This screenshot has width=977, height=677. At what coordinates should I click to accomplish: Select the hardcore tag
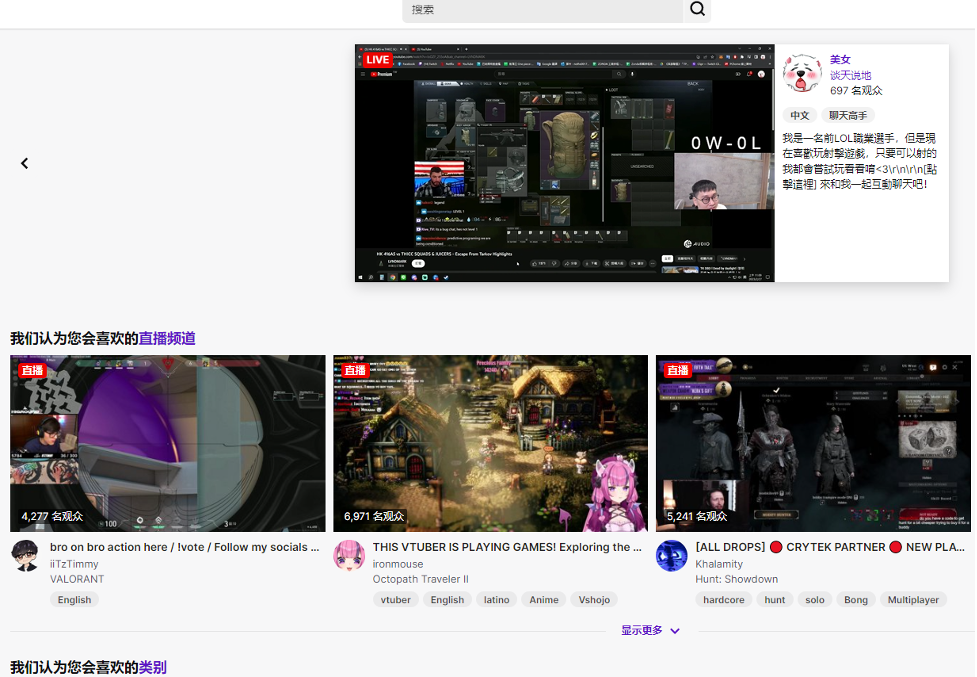[x=724, y=600]
